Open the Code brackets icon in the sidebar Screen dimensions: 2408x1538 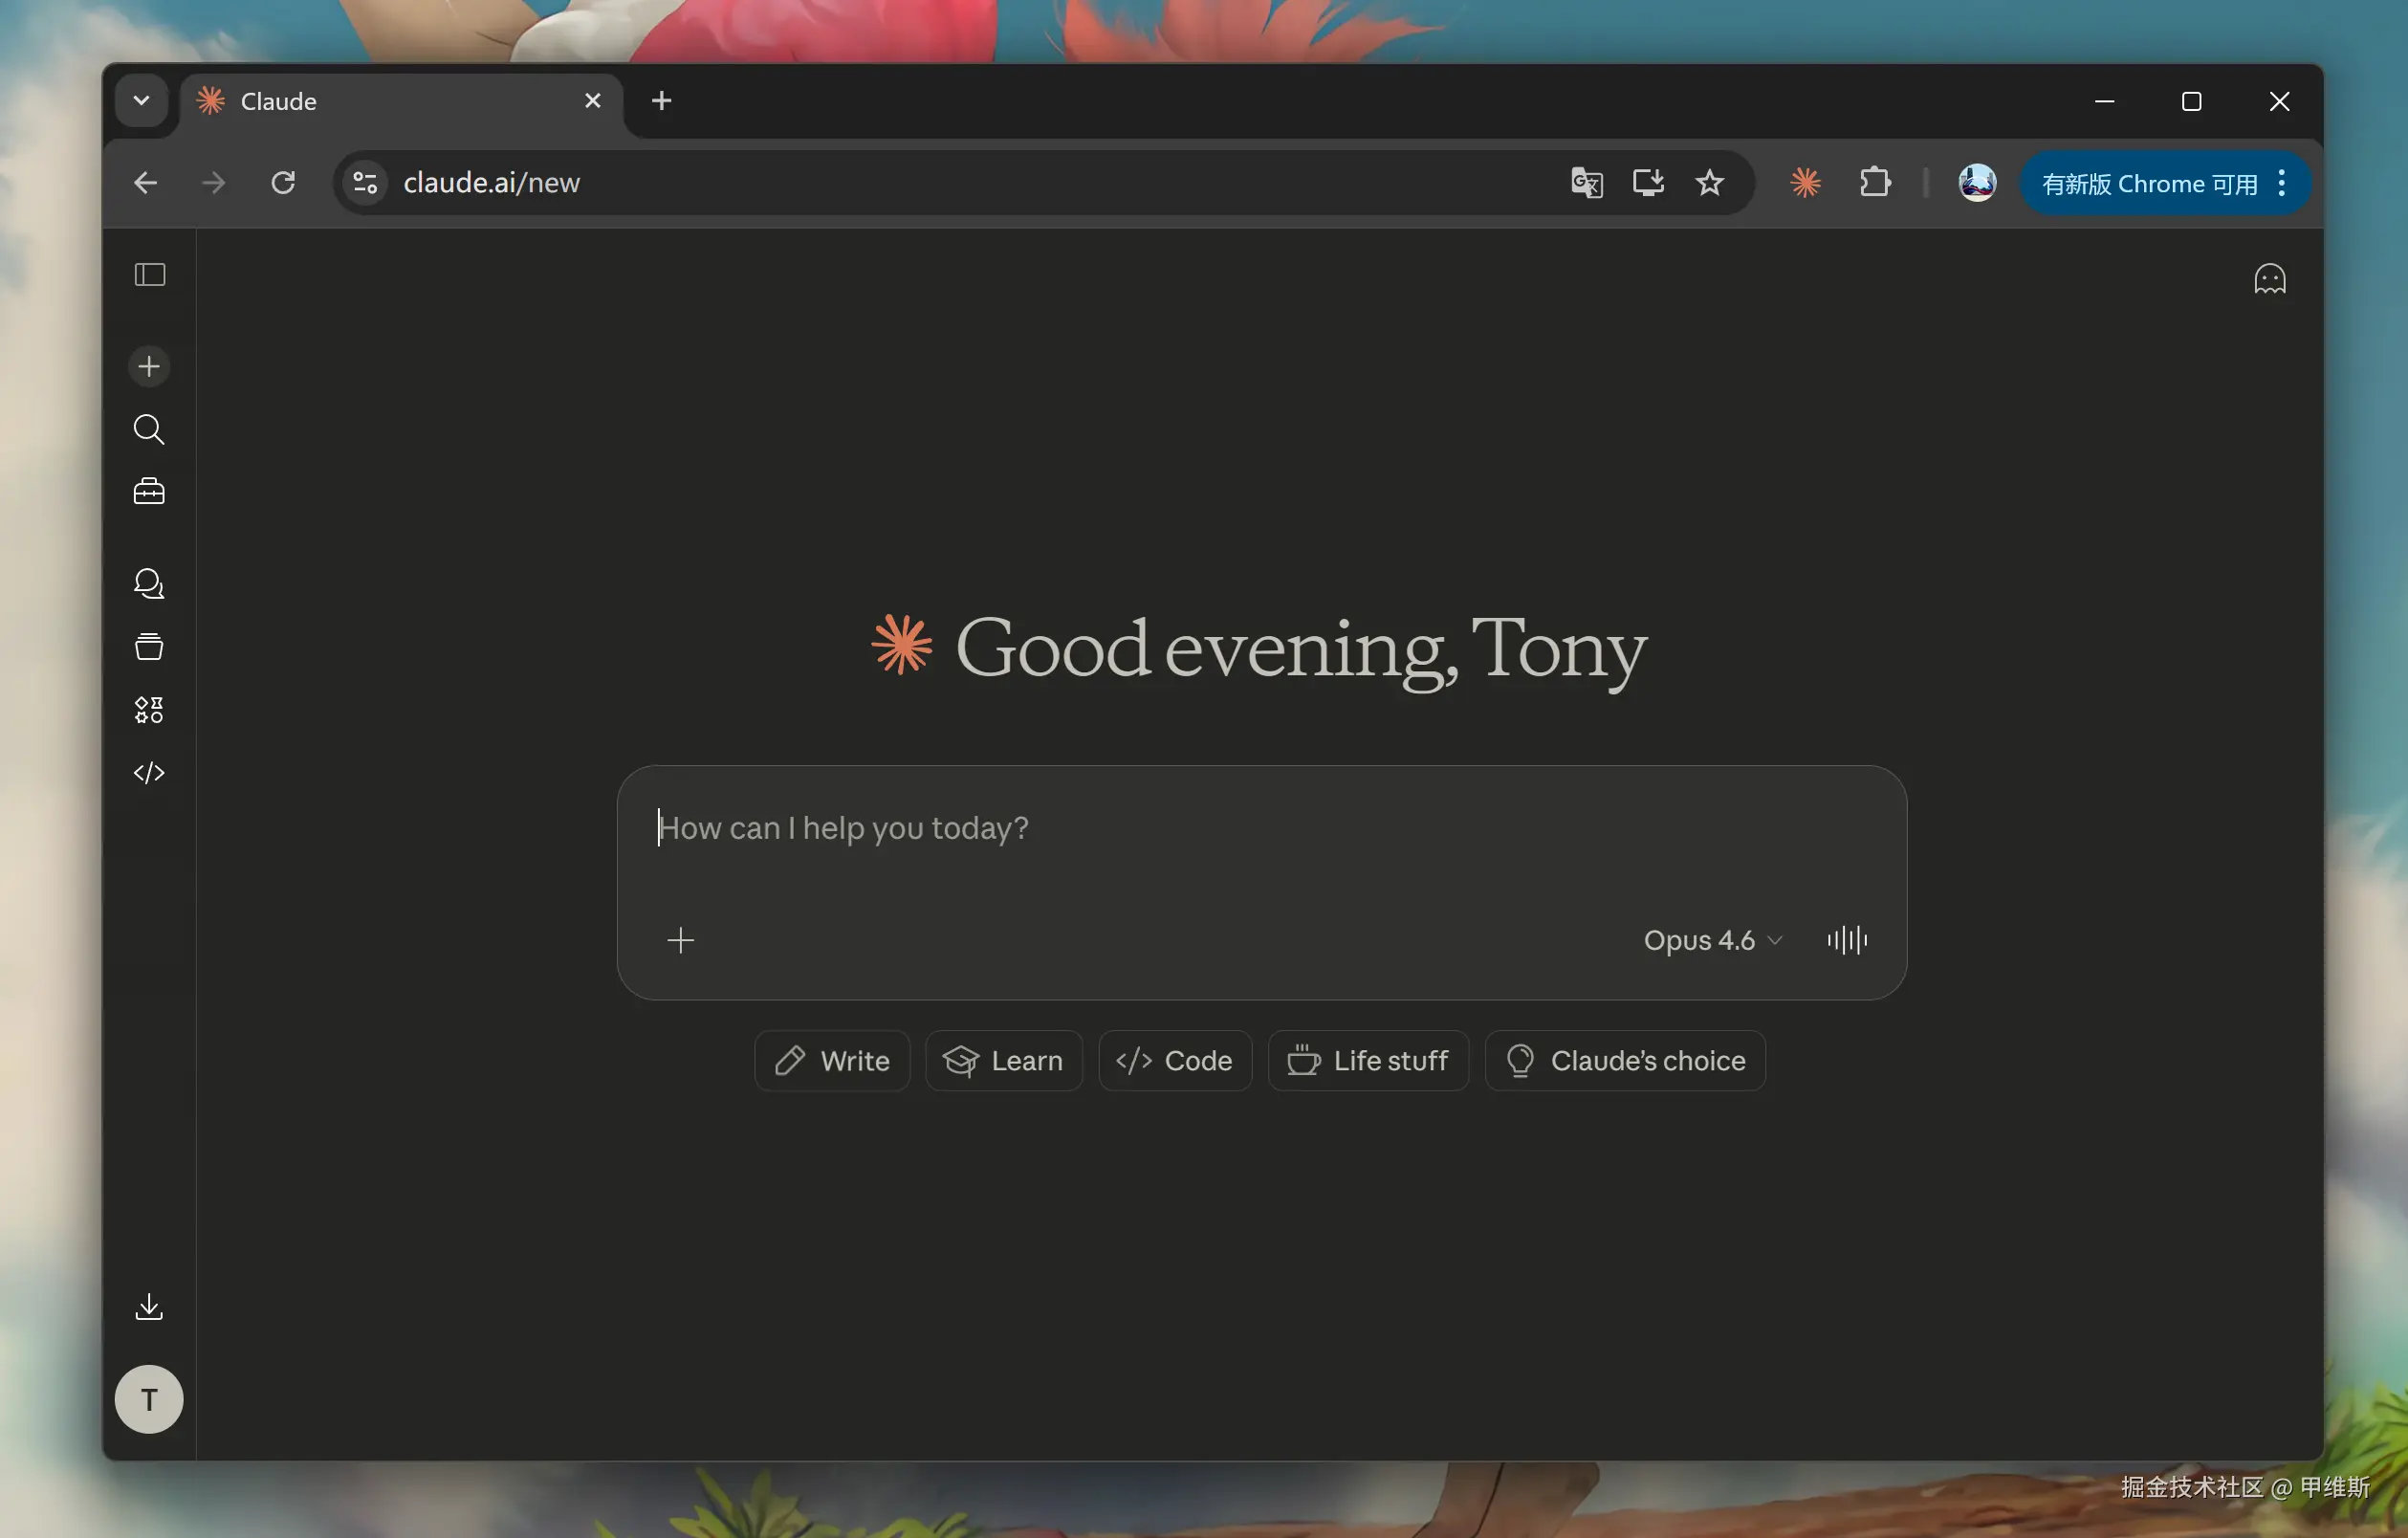coord(149,773)
